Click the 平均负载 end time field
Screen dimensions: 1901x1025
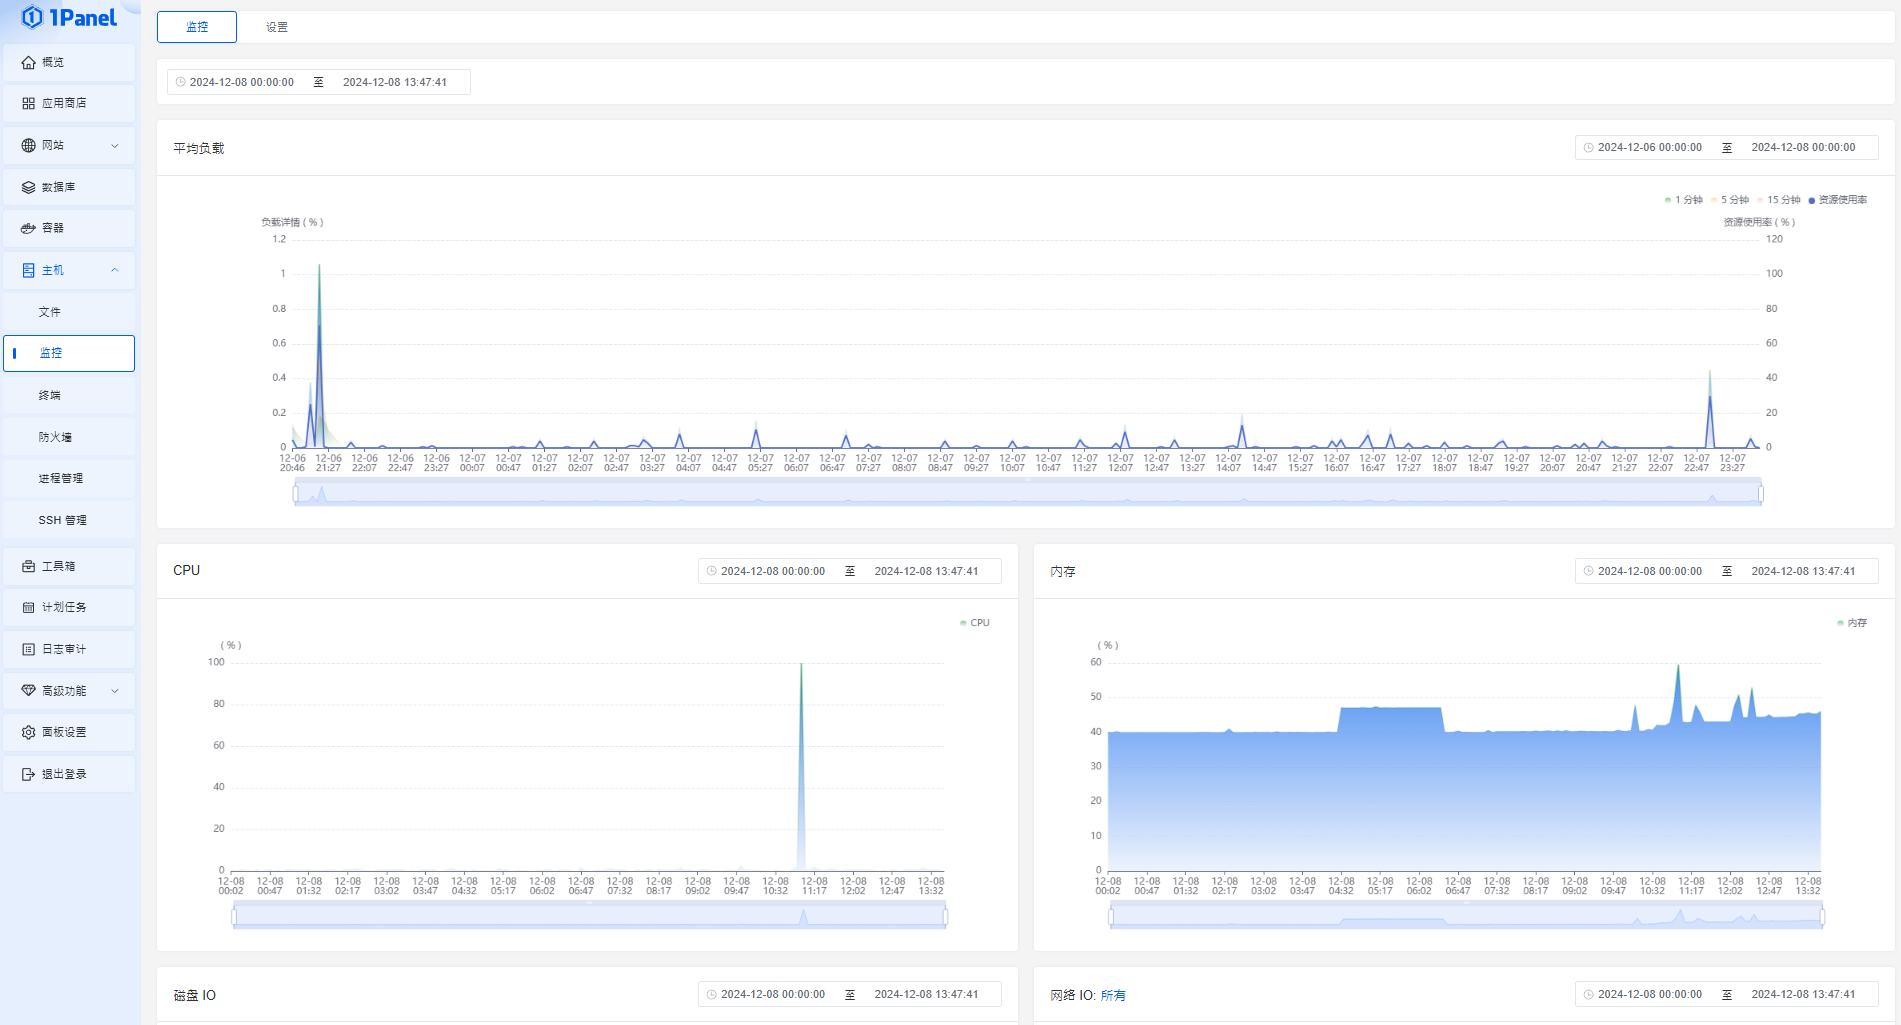click(x=1803, y=147)
